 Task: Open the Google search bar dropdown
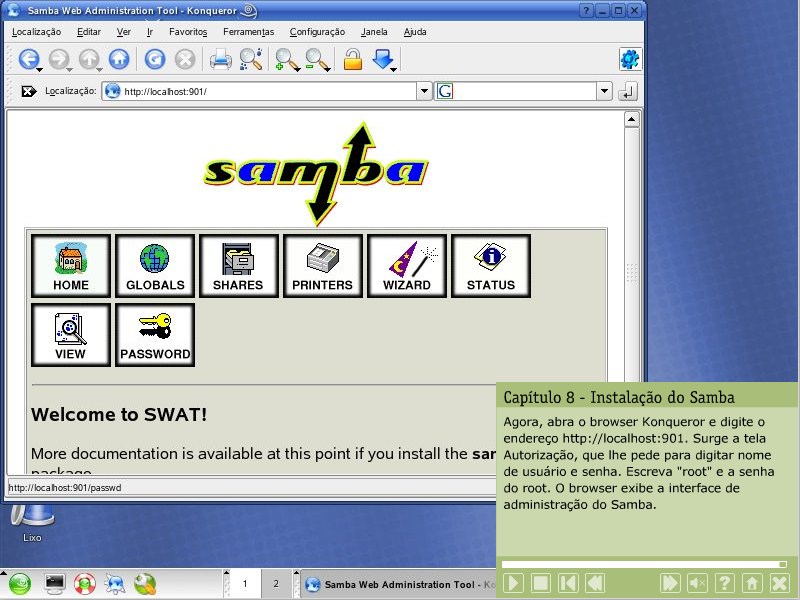click(x=604, y=91)
